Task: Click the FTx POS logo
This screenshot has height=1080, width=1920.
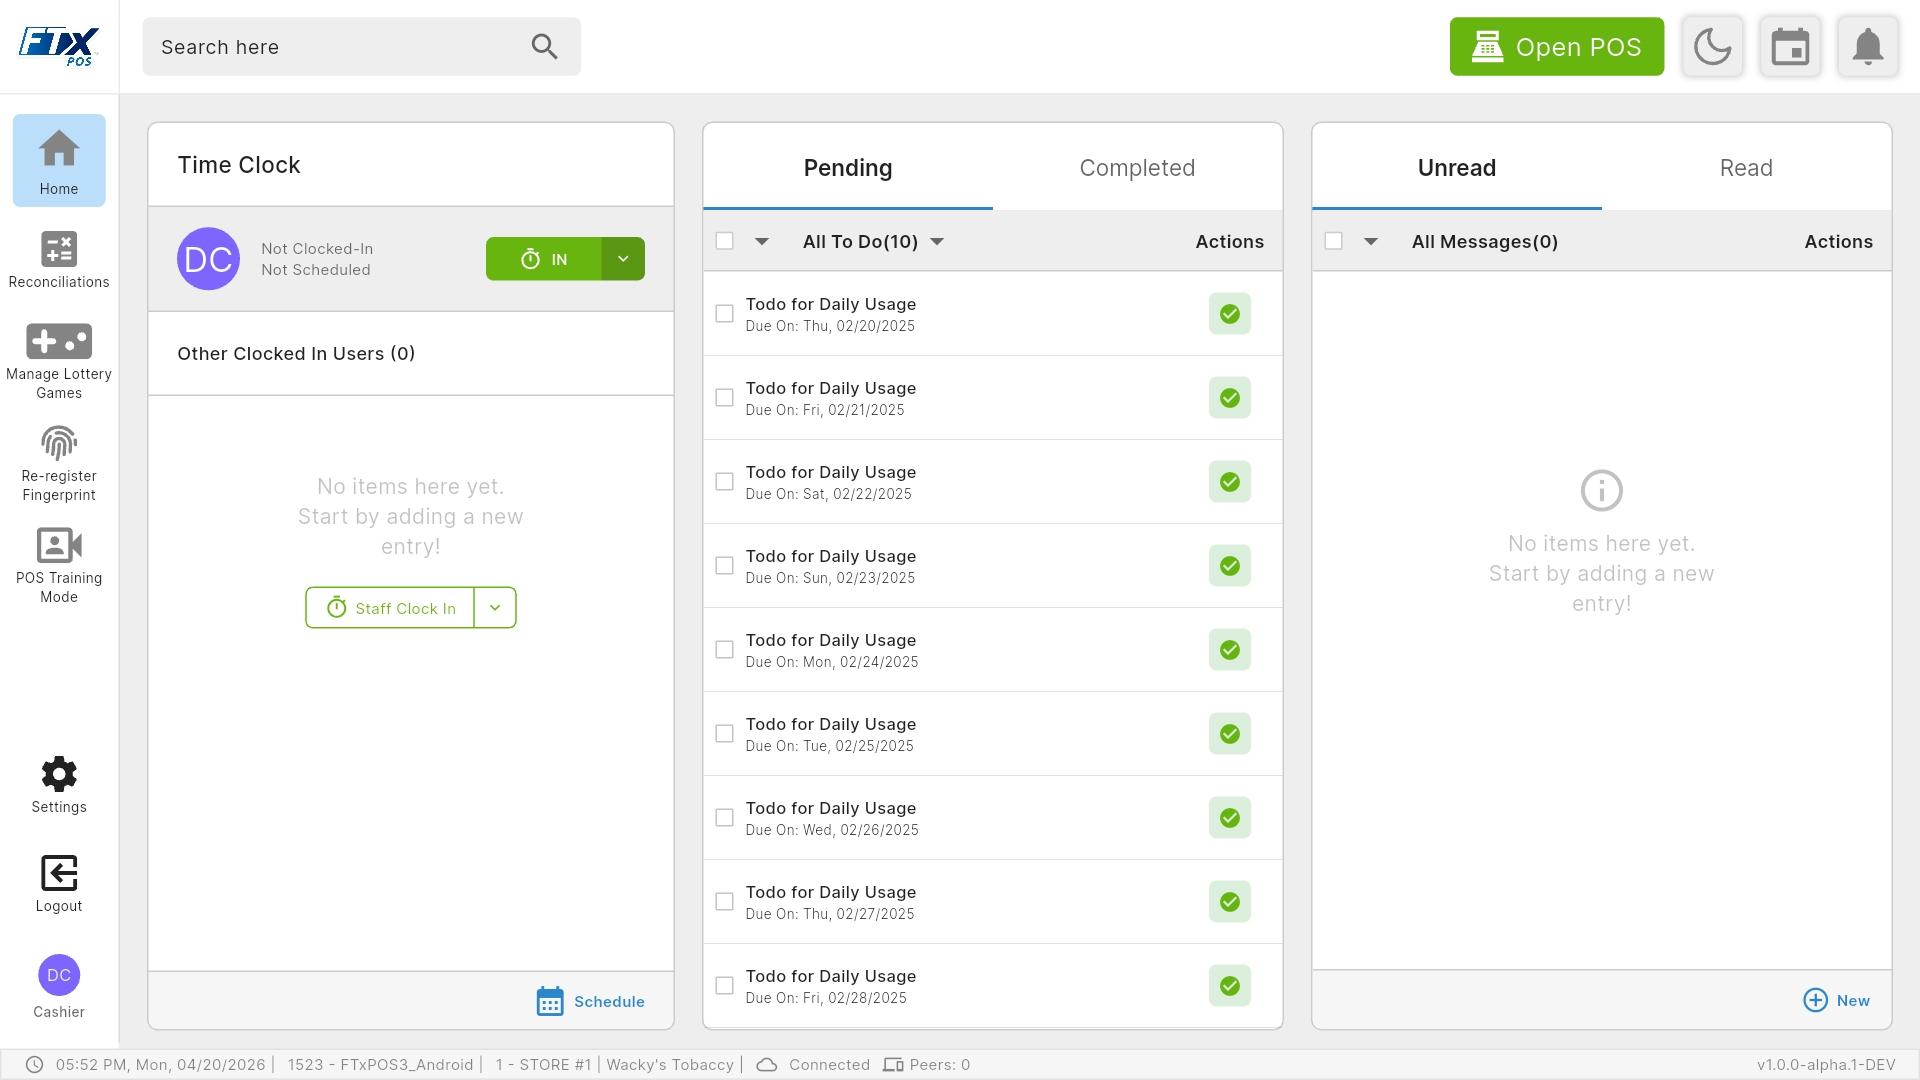Action: click(x=59, y=46)
